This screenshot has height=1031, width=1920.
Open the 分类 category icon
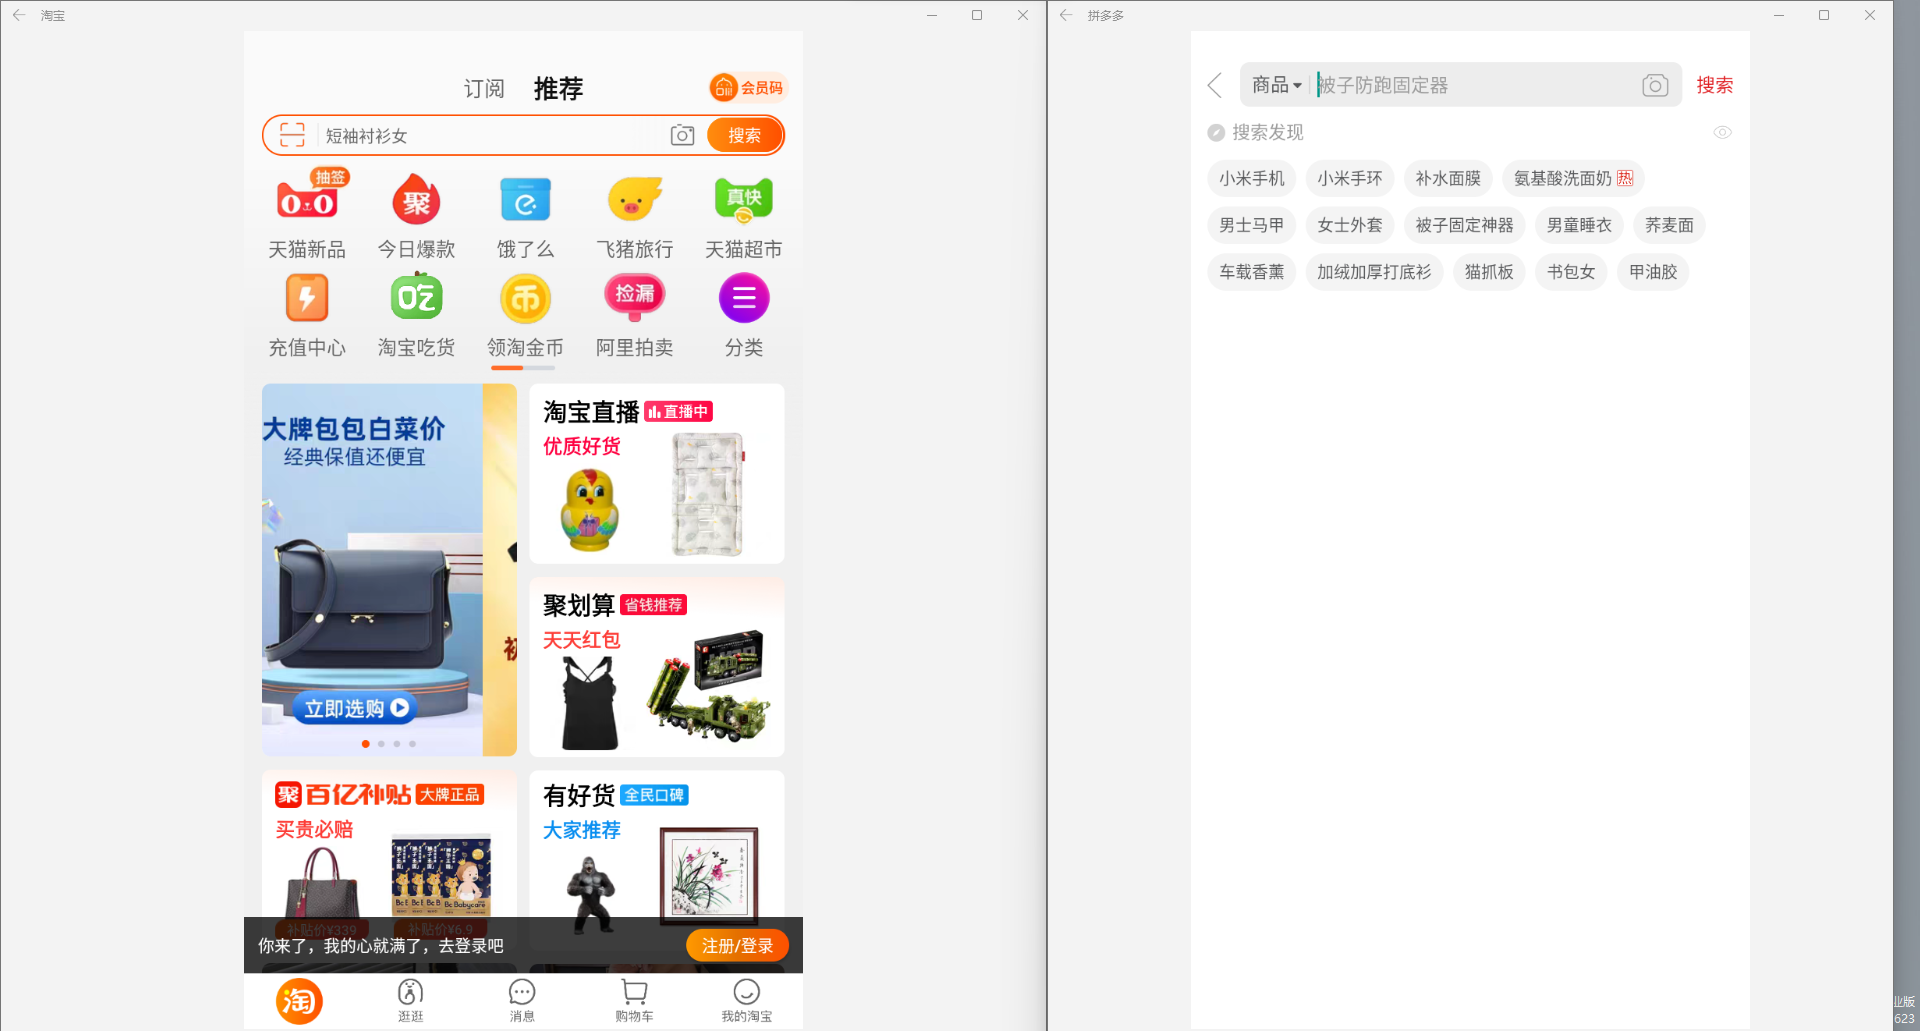click(743, 300)
